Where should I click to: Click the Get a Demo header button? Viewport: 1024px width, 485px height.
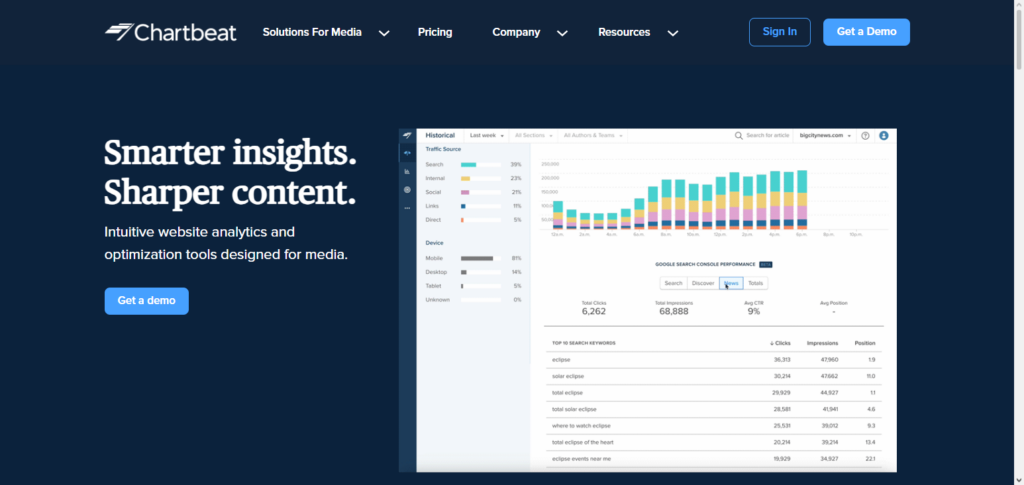coord(866,32)
